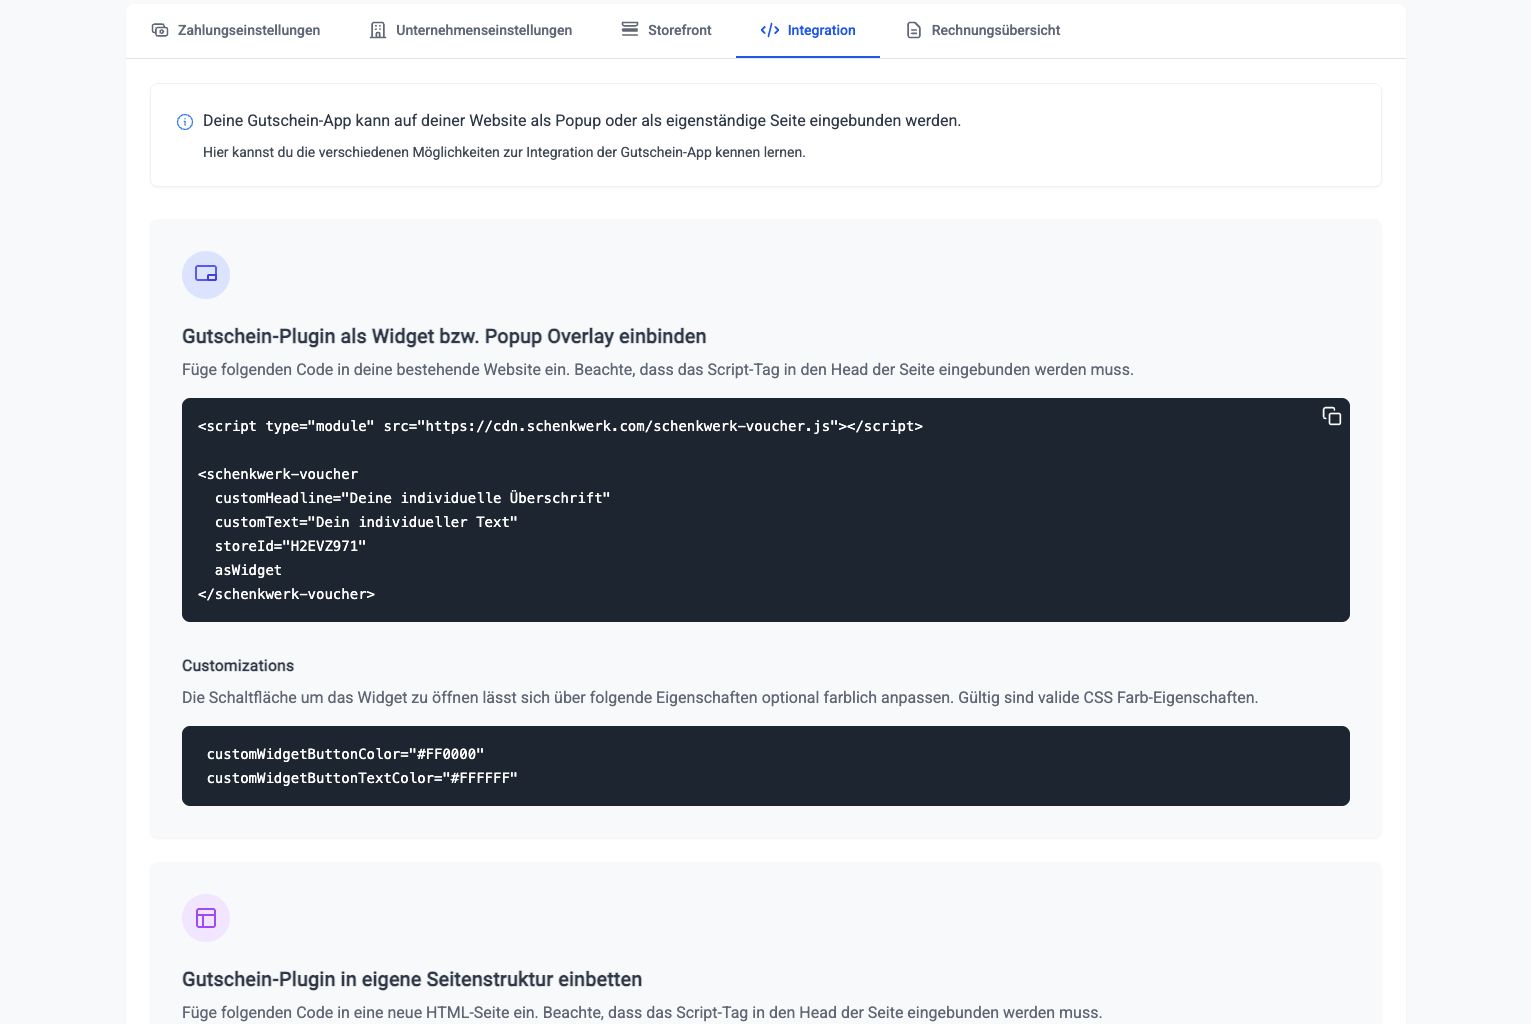
Task: Click the customText code line
Action: click(366, 522)
